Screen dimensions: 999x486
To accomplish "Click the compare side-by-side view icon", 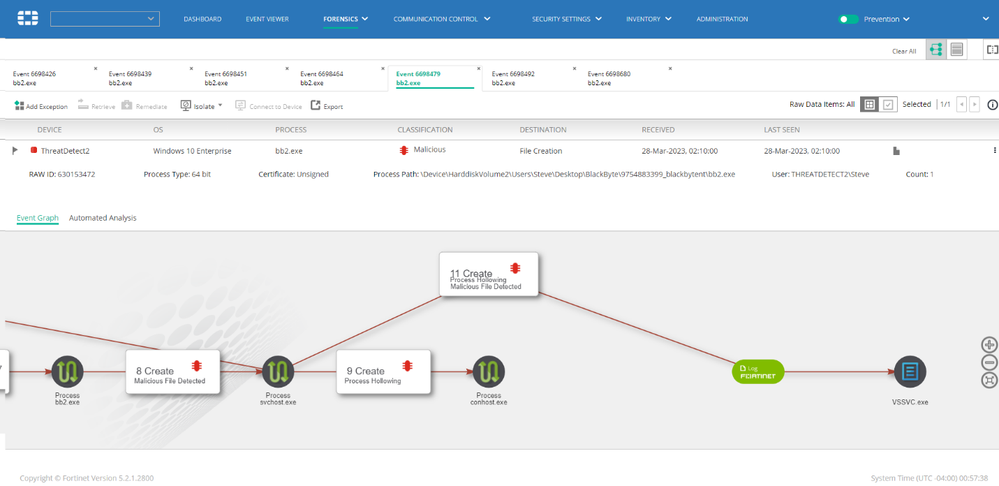I will 992,50.
